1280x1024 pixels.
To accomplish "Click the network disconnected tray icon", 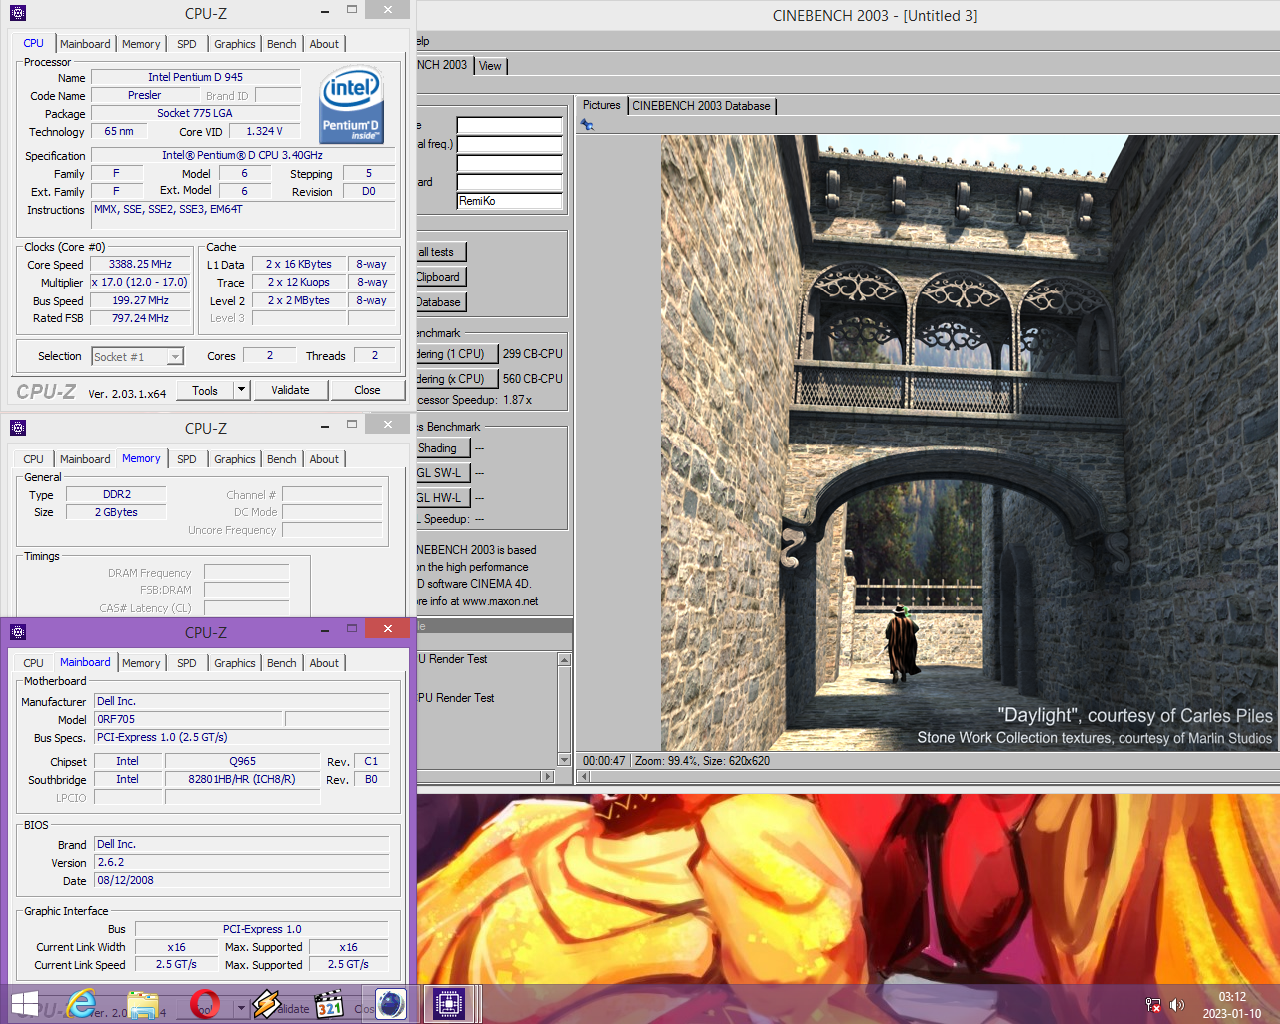I will tap(1153, 1005).
